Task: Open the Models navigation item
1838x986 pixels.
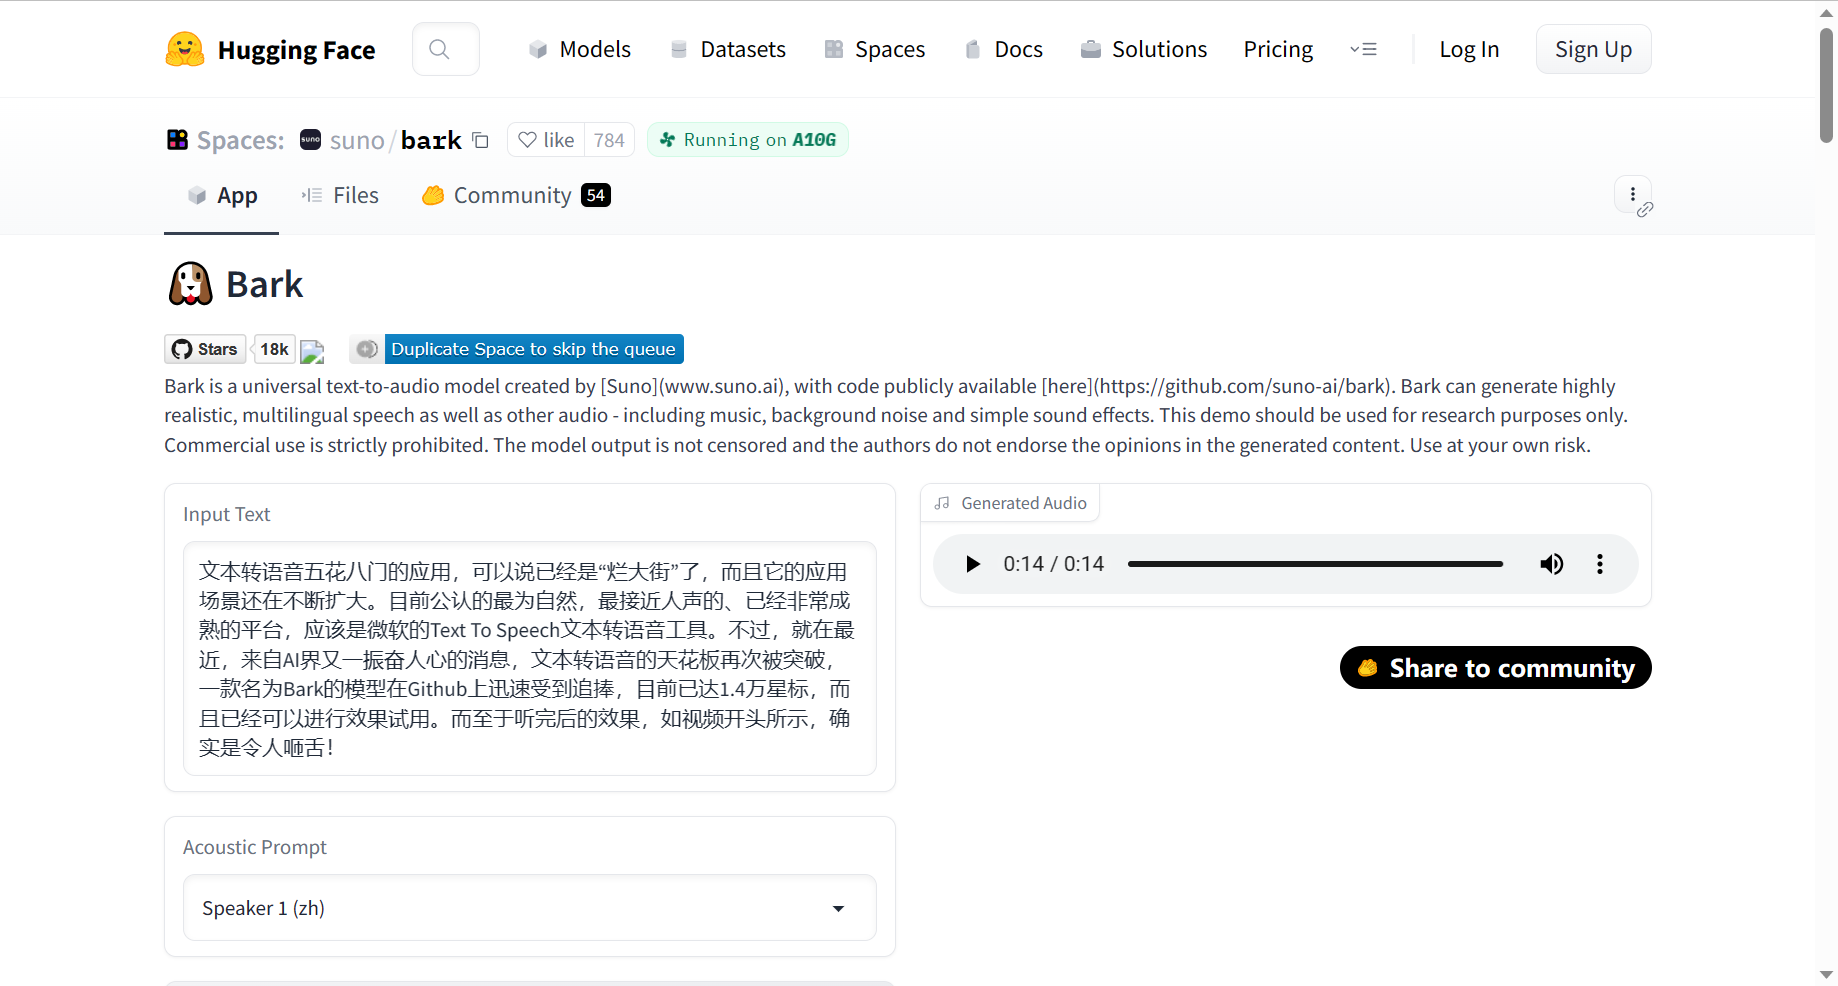Action: pos(580,49)
